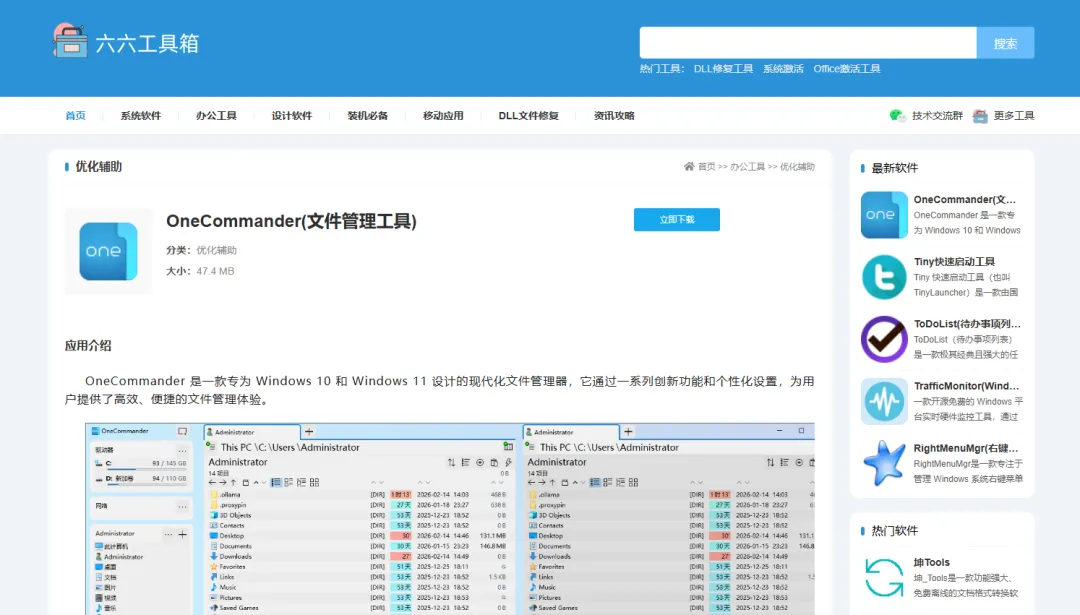This screenshot has height=615, width=1080.
Task: Open DLL修复工具 hot tool link
Action: 723,69
